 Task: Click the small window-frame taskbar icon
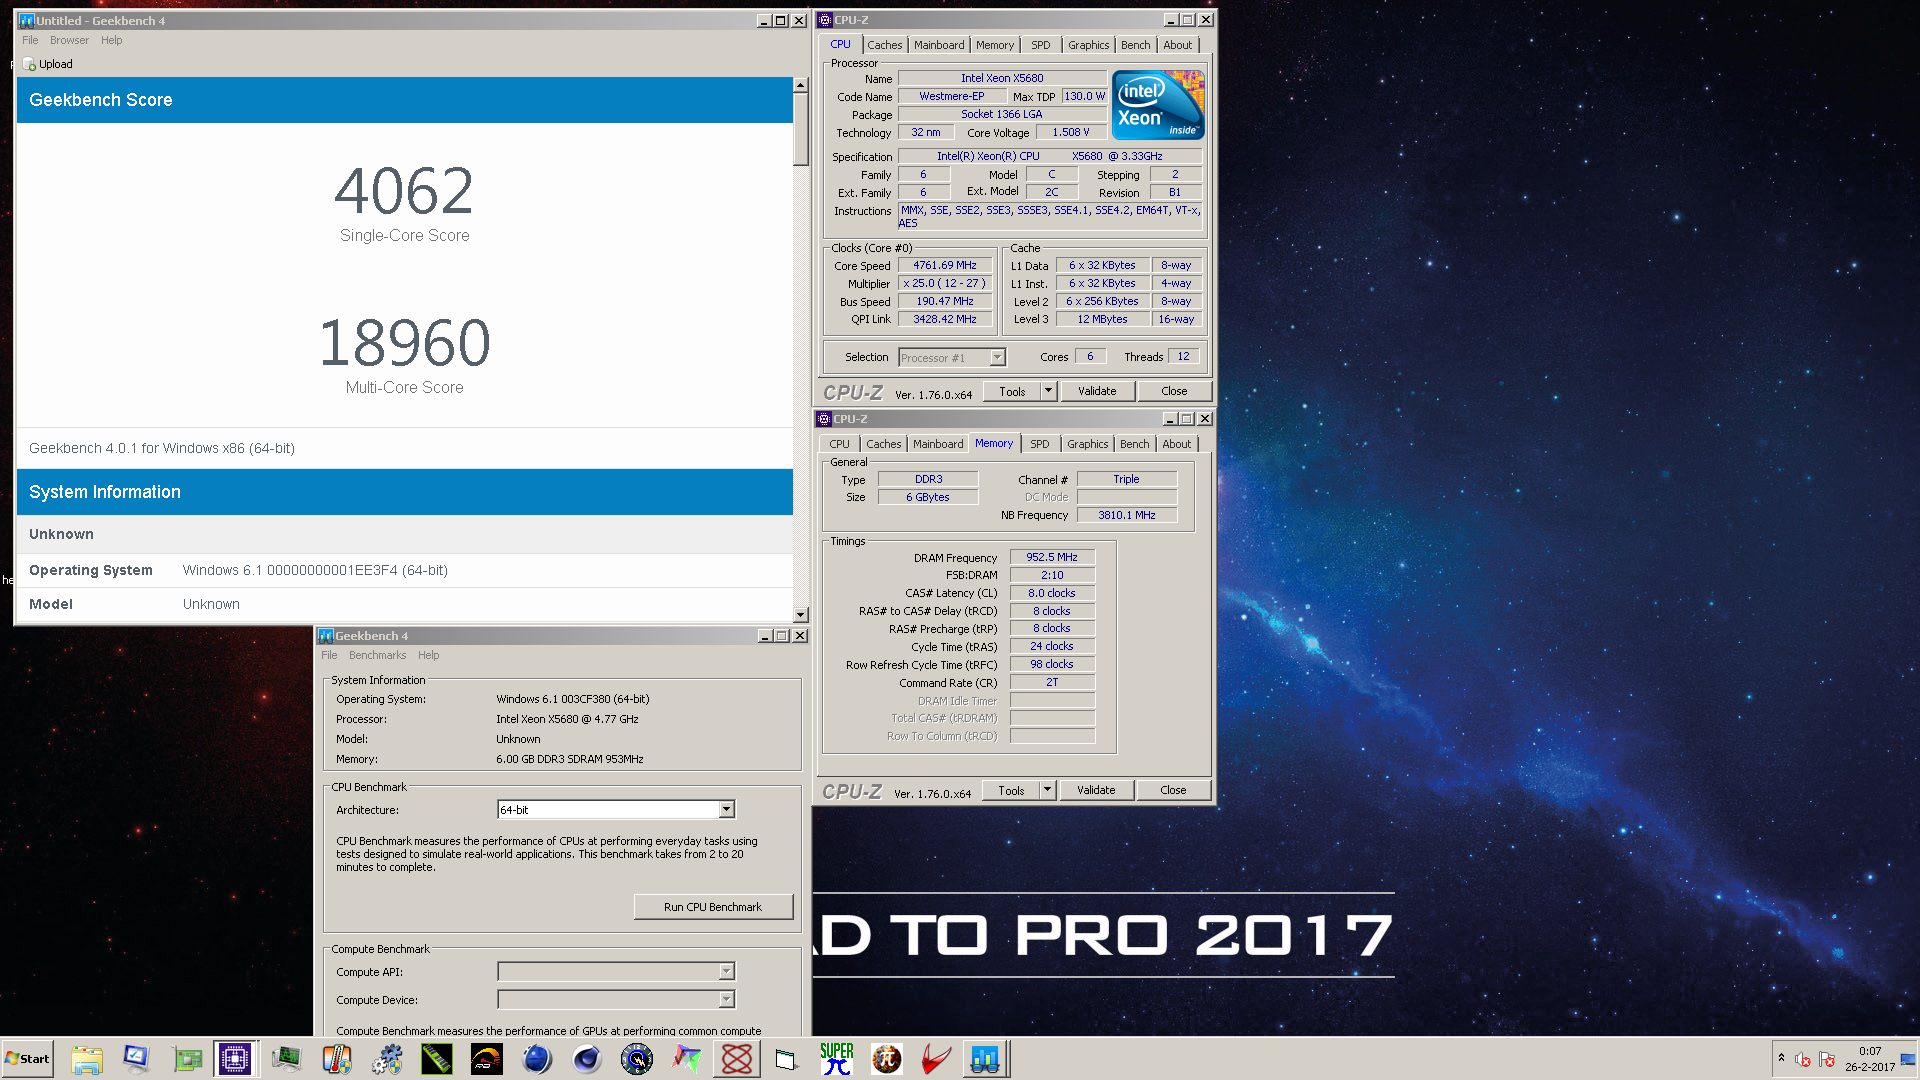[786, 1059]
